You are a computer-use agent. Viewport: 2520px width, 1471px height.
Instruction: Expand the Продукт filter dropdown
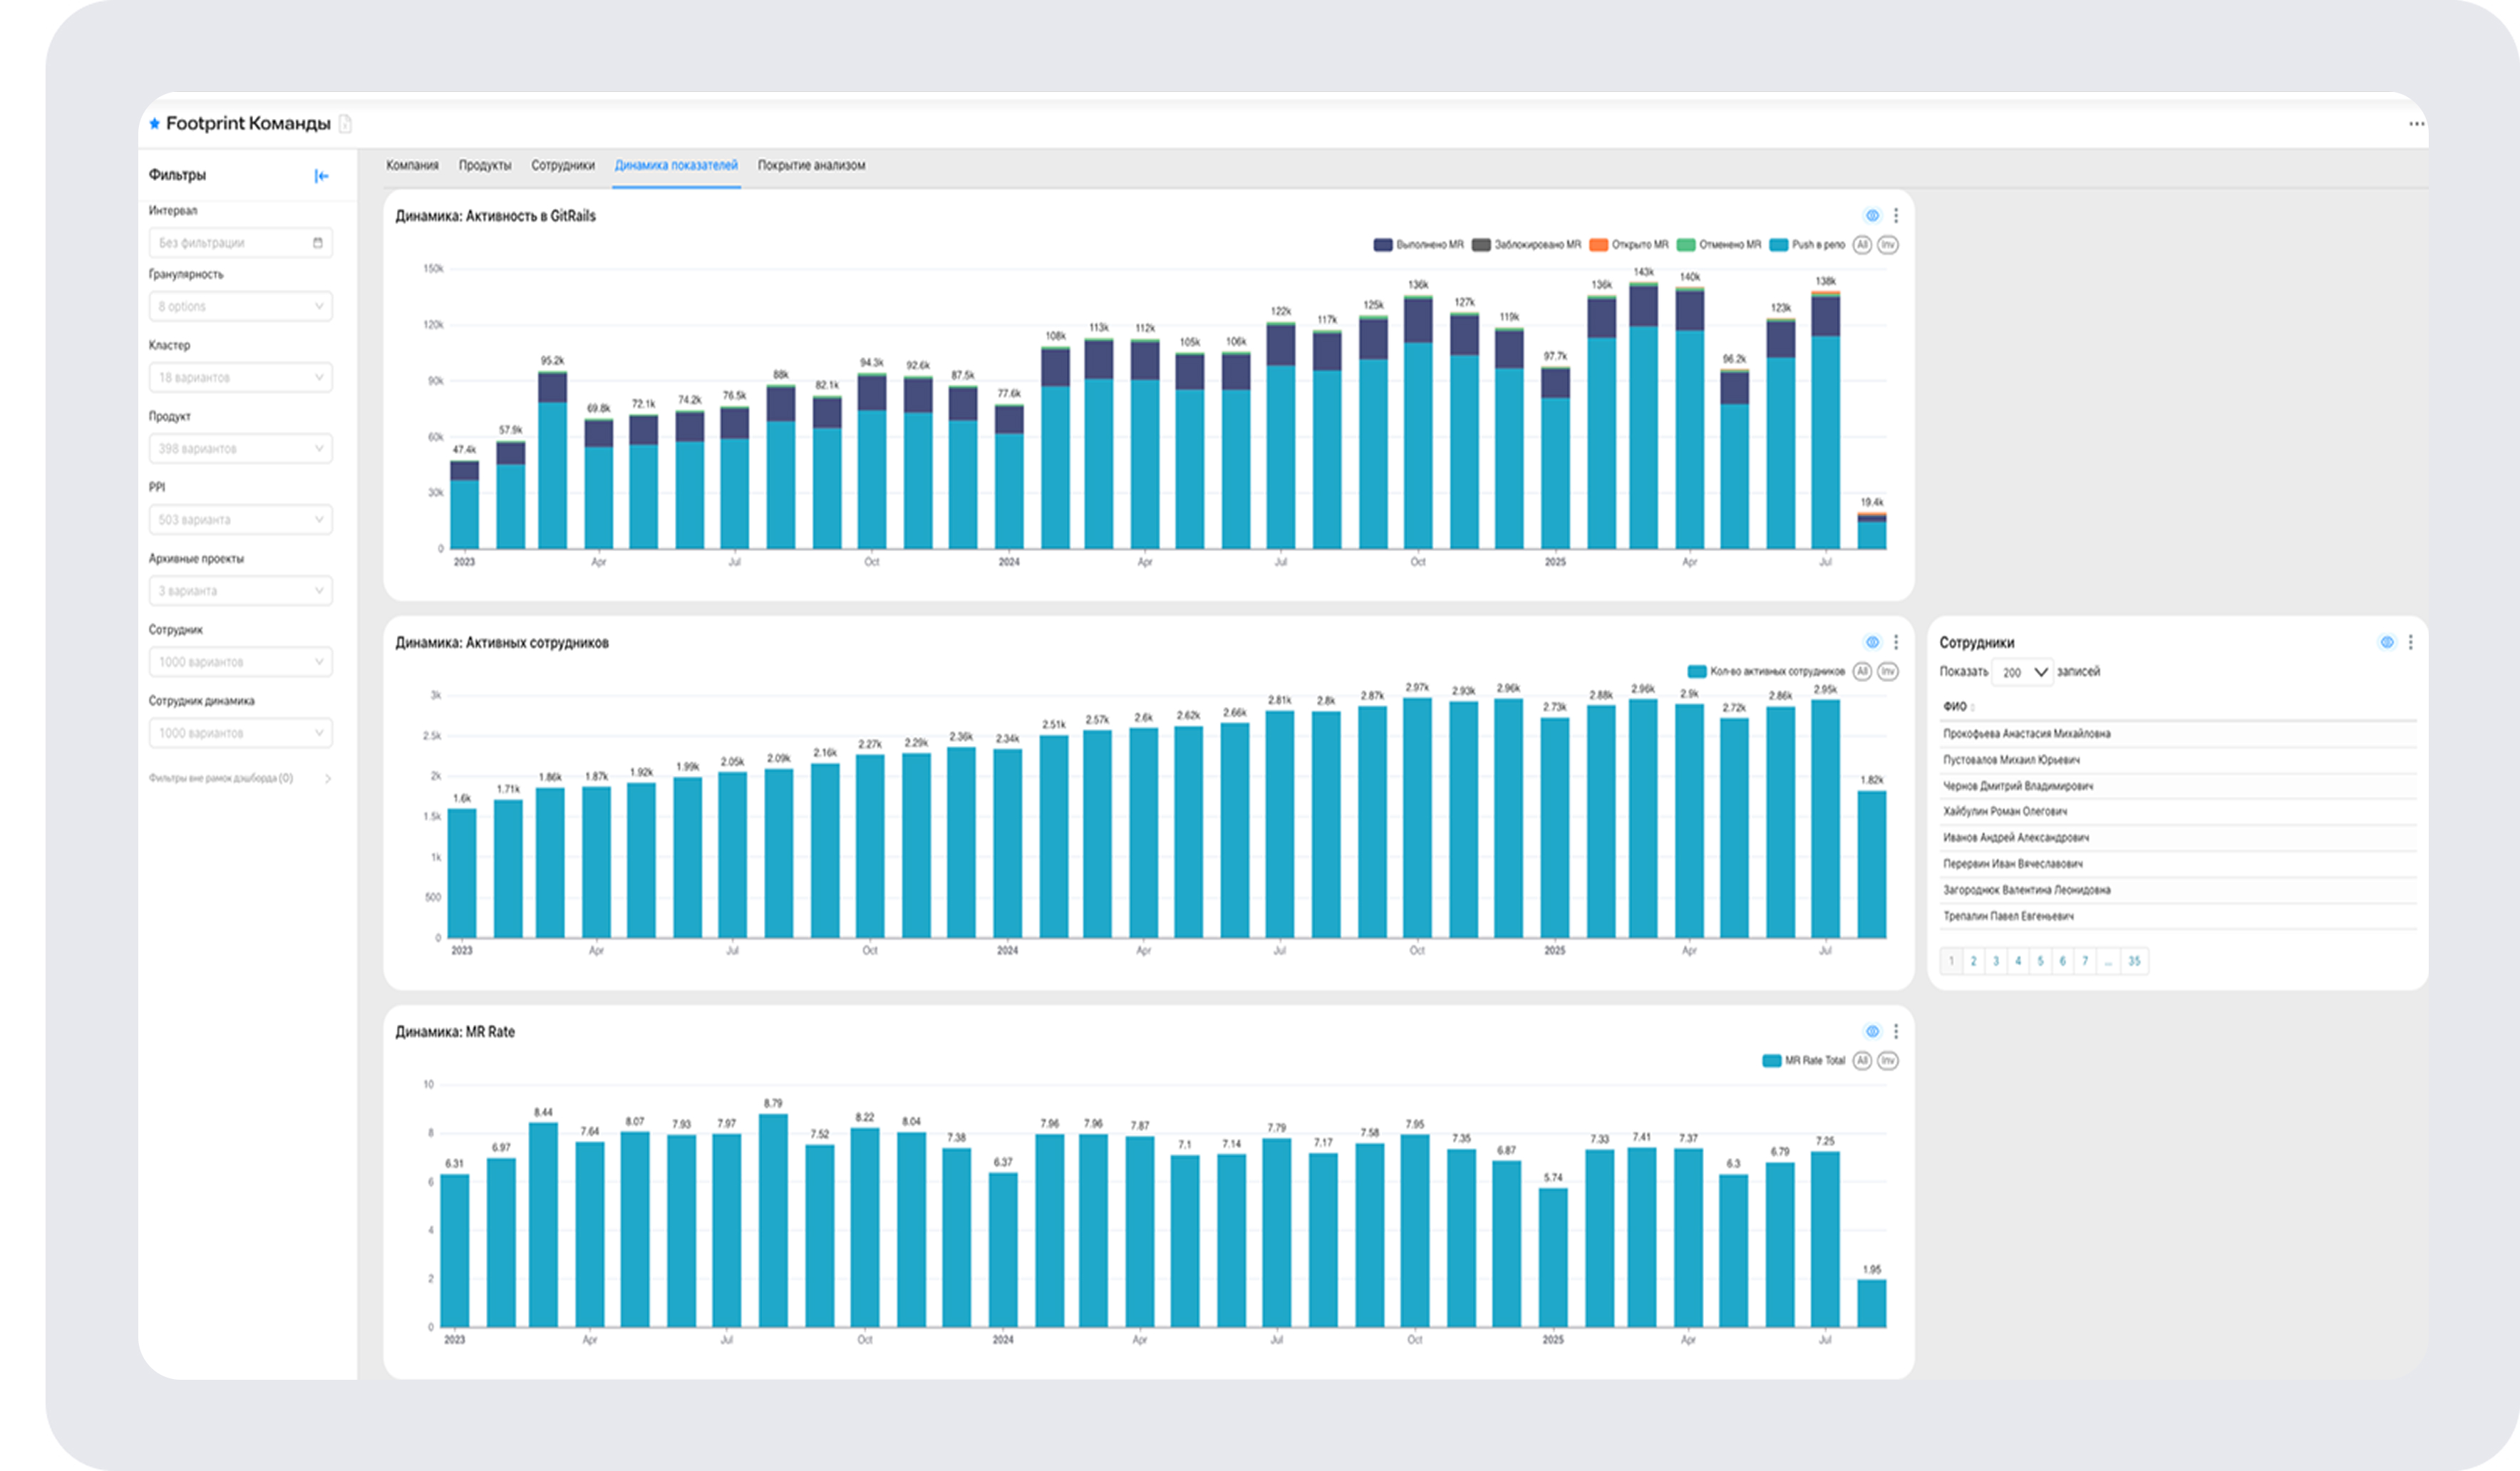[240, 449]
